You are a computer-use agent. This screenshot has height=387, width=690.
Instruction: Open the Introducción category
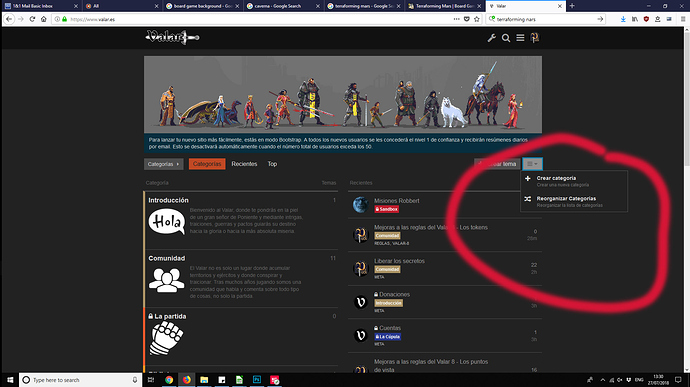coord(169,200)
